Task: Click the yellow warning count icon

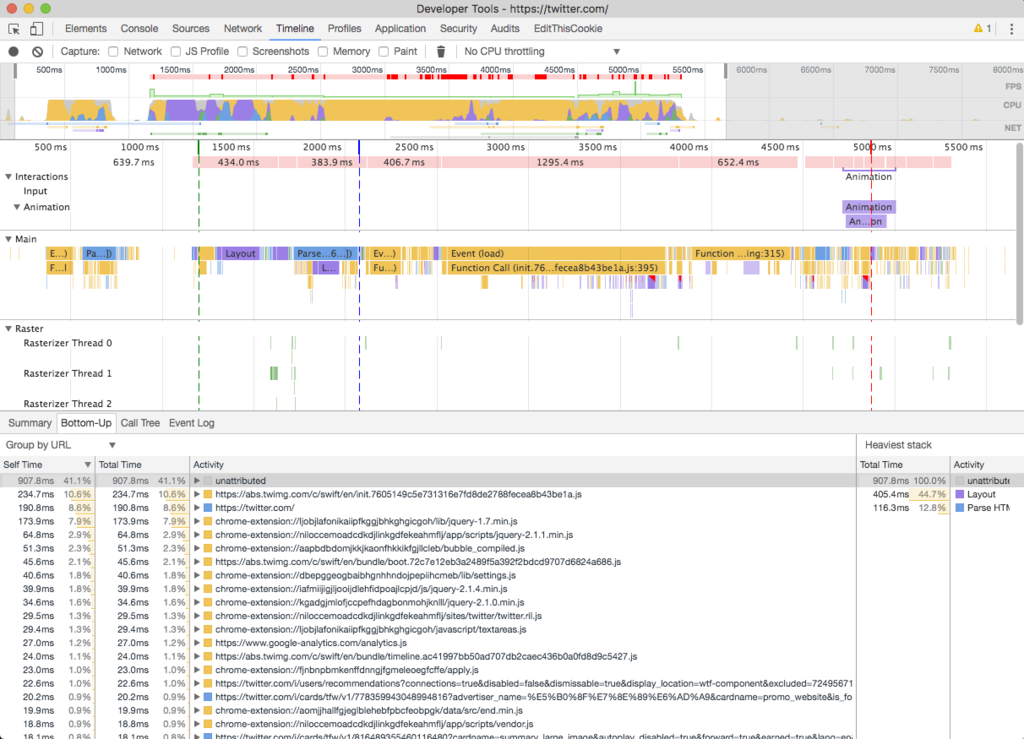Action: pos(982,28)
